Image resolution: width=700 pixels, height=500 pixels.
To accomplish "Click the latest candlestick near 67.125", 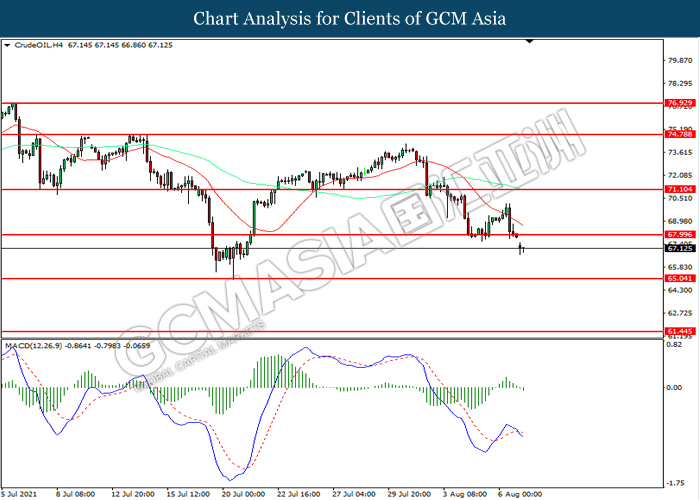I will pyautogui.click(x=523, y=250).
